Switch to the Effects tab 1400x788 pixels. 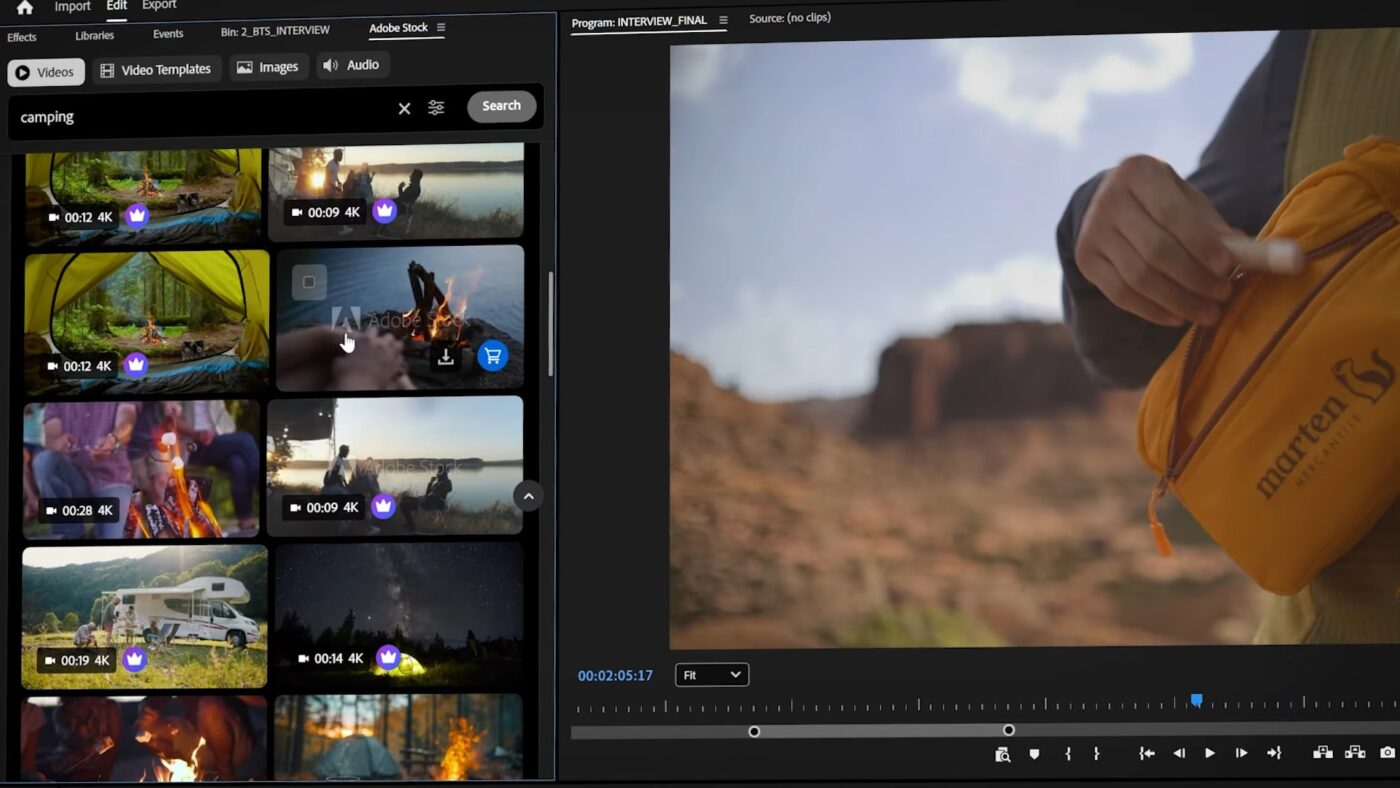22,37
